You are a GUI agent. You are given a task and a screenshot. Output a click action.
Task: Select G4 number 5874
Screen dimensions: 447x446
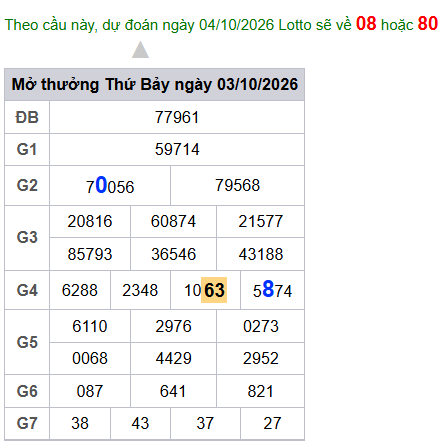point(272,290)
